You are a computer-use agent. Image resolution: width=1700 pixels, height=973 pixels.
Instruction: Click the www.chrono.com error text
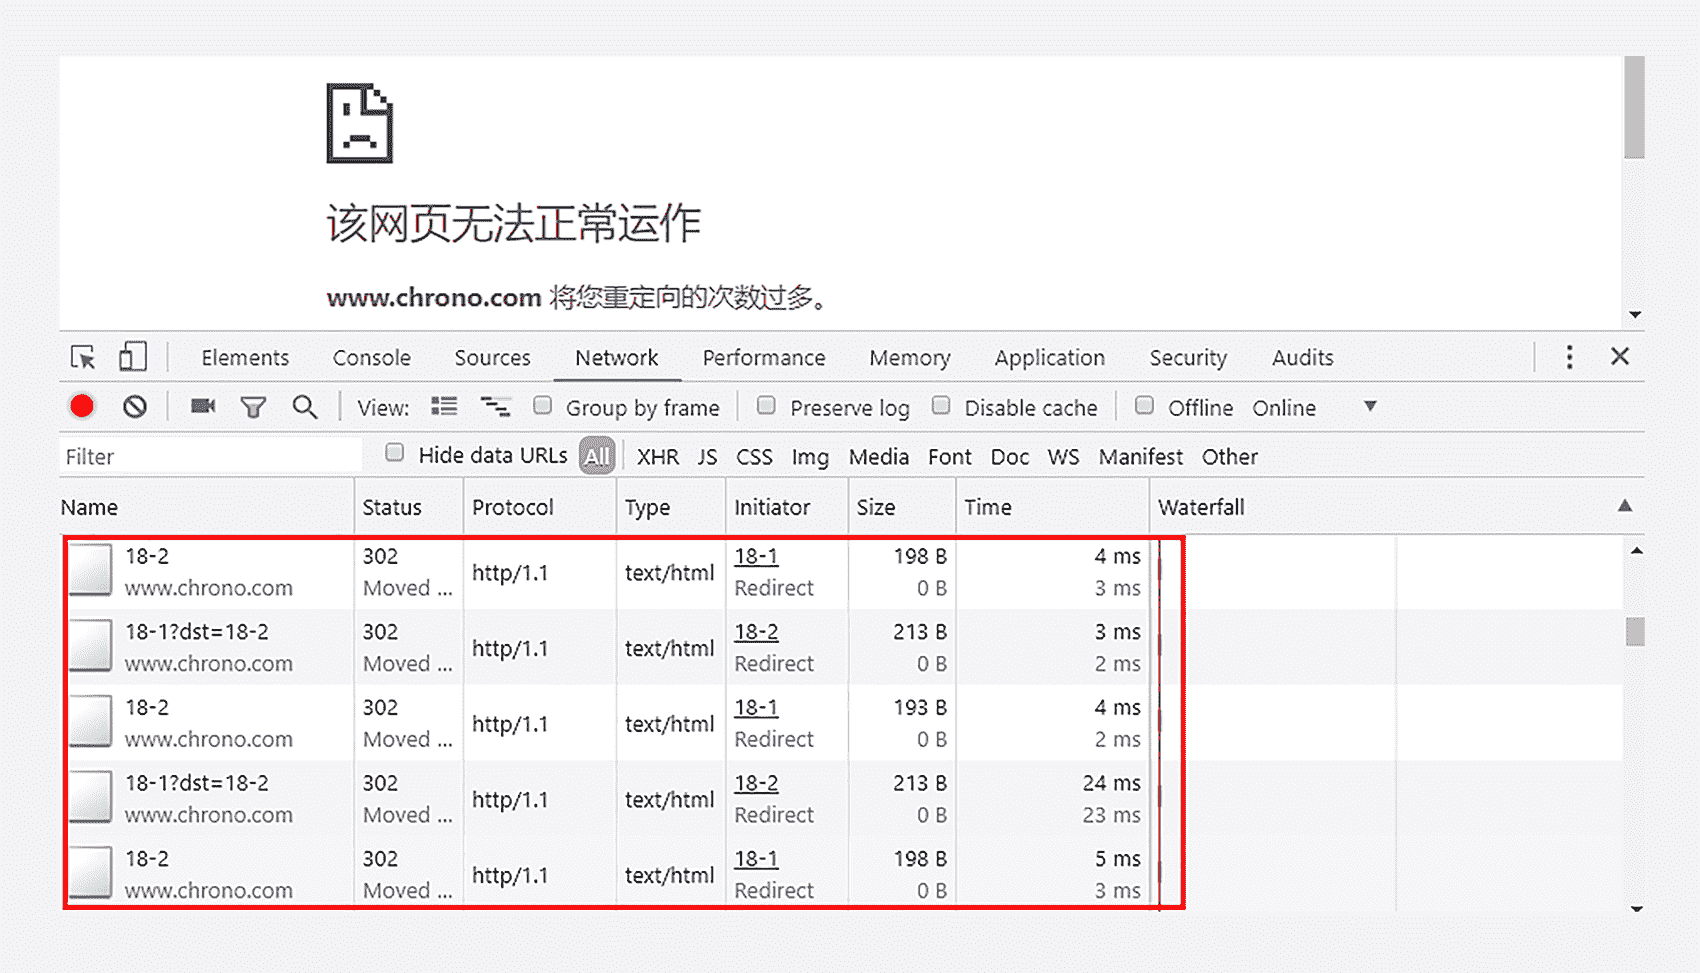[x=434, y=298]
